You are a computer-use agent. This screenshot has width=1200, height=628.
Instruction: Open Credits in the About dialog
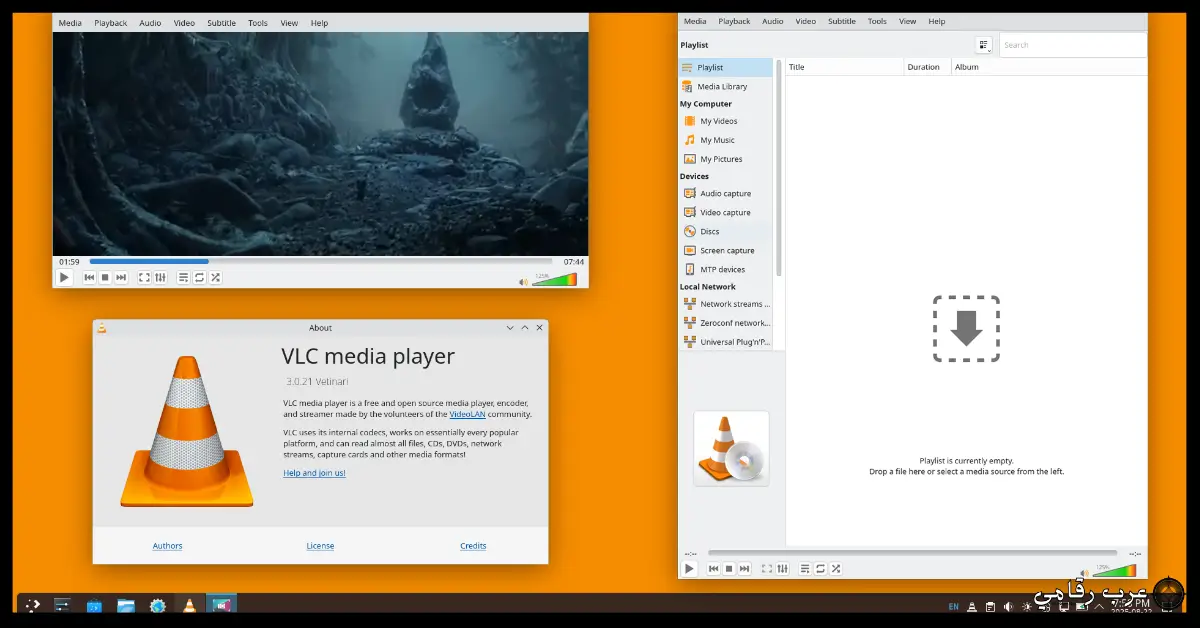472,545
